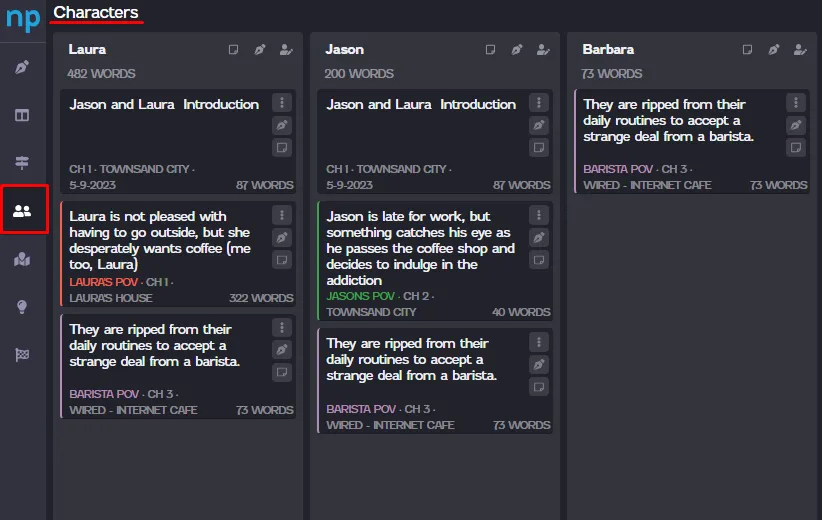Select the Jason column name

pos(344,49)
